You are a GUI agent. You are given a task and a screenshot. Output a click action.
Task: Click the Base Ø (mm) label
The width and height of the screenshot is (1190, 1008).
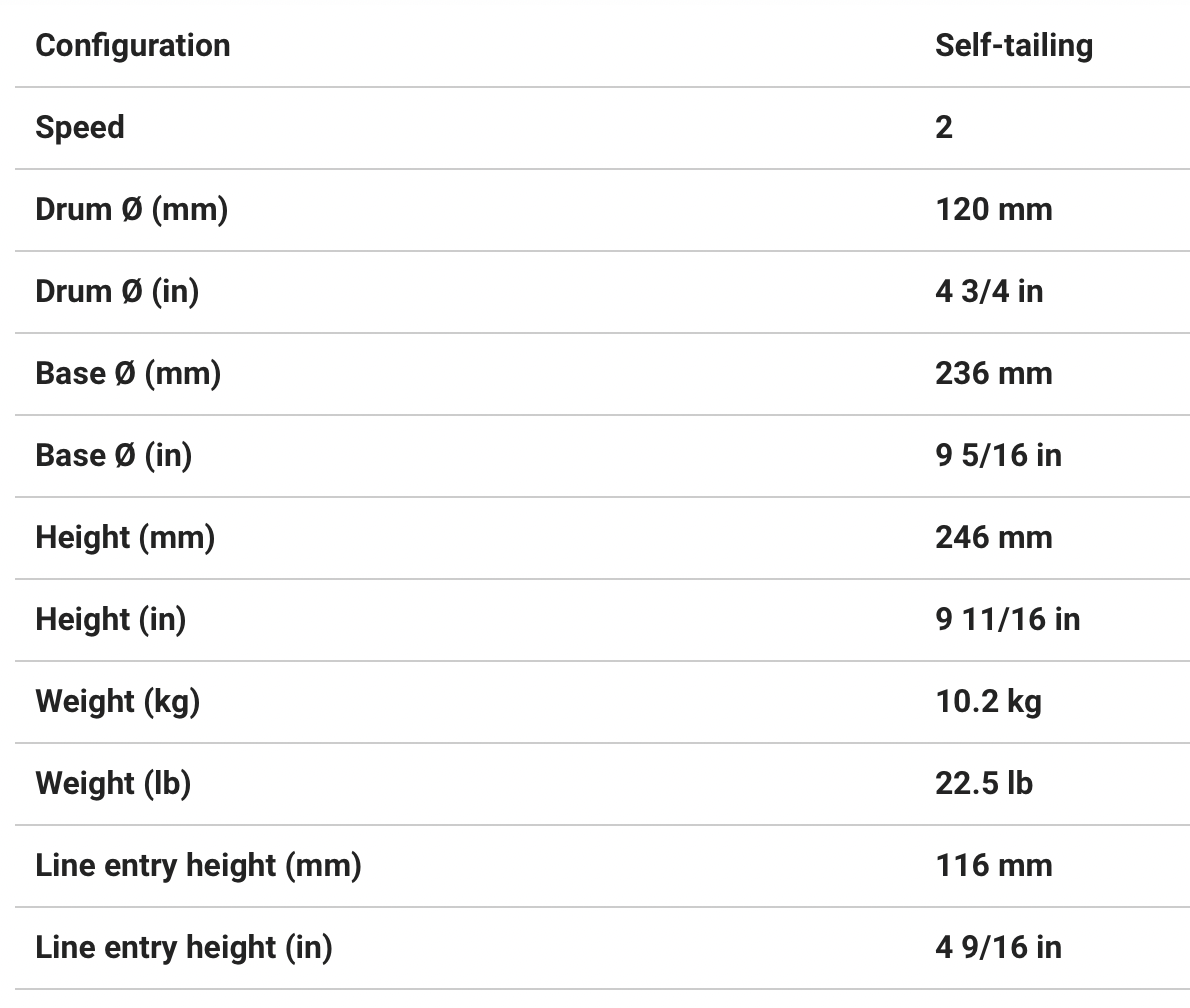(x=128, y=374)
